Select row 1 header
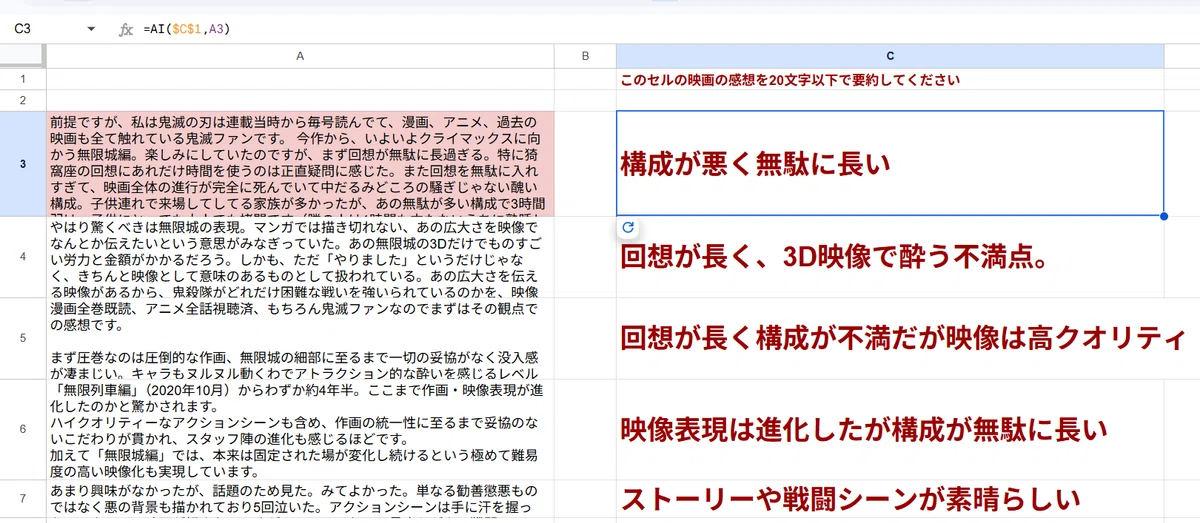The height and width of the screenshot is (523, 1200). coord(22,79)
